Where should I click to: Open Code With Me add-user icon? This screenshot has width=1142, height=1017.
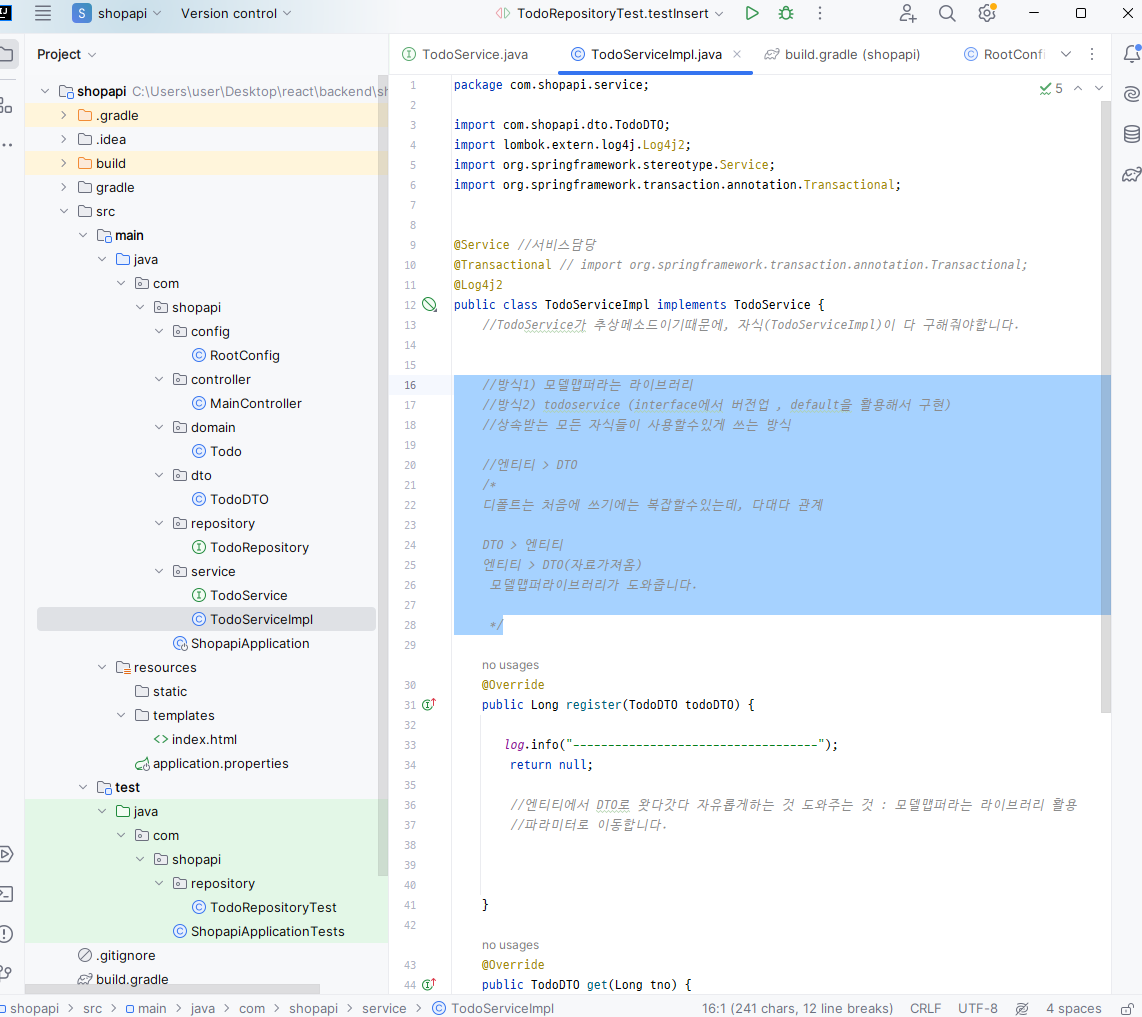tap(907, 13)
